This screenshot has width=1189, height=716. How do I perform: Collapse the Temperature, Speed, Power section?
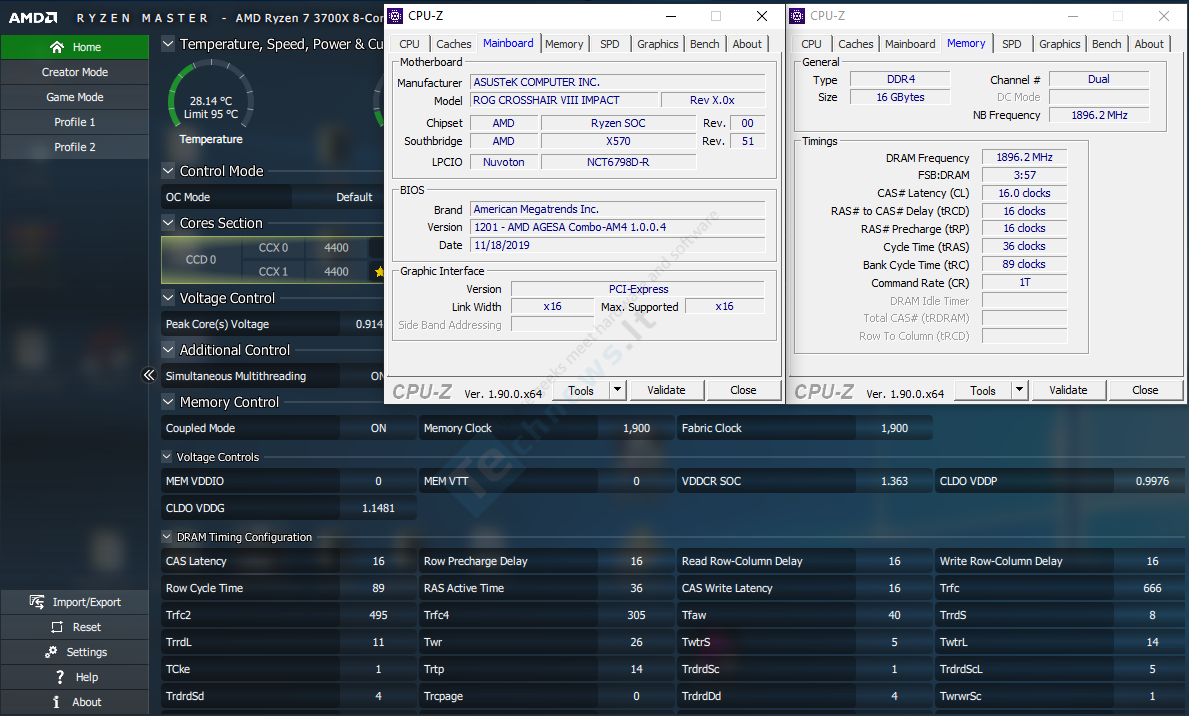click(x=168, y=44)
